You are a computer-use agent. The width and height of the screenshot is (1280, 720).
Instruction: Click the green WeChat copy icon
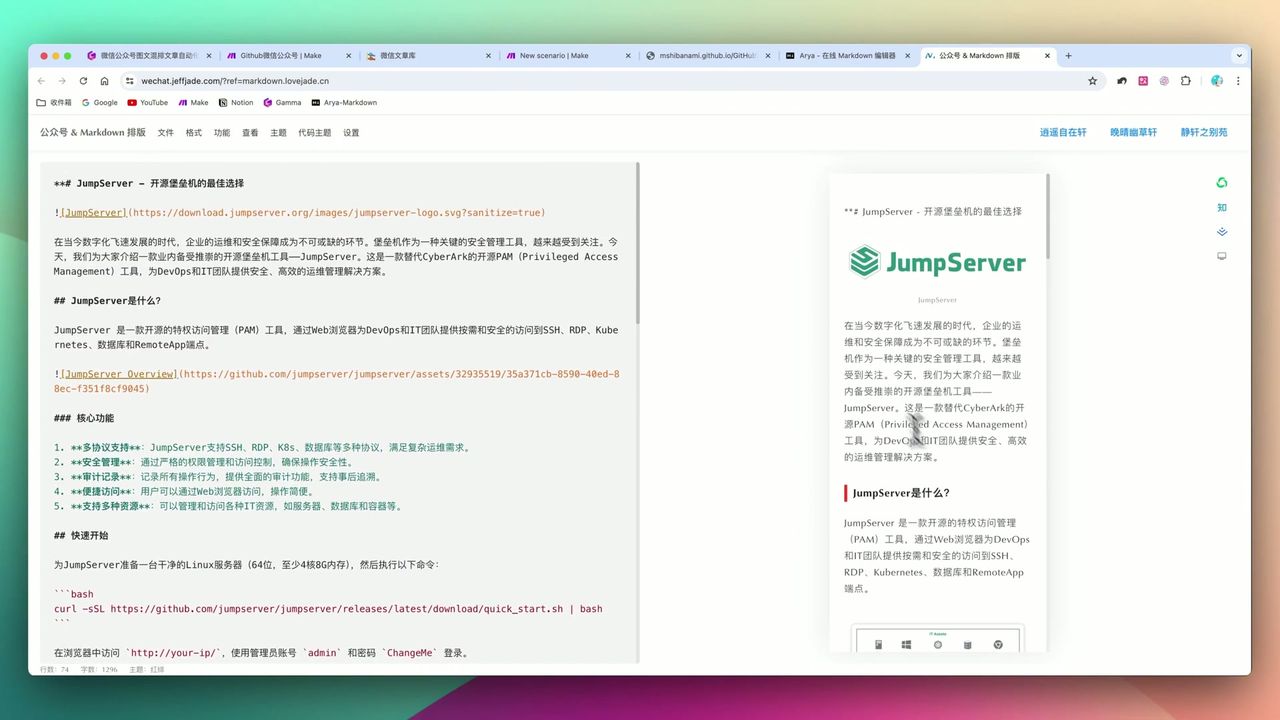1221,183
